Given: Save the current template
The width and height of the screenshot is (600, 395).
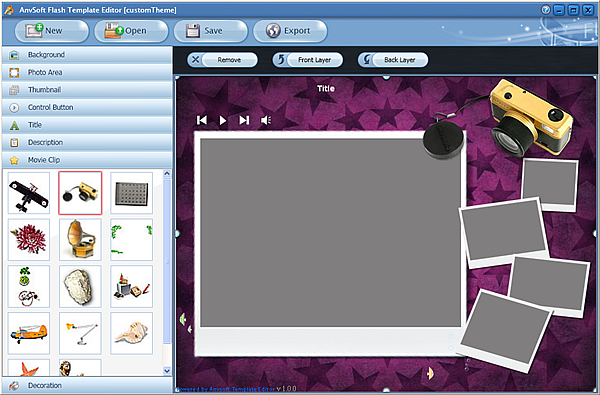Looking at the screenshot, I should [211, 31].
